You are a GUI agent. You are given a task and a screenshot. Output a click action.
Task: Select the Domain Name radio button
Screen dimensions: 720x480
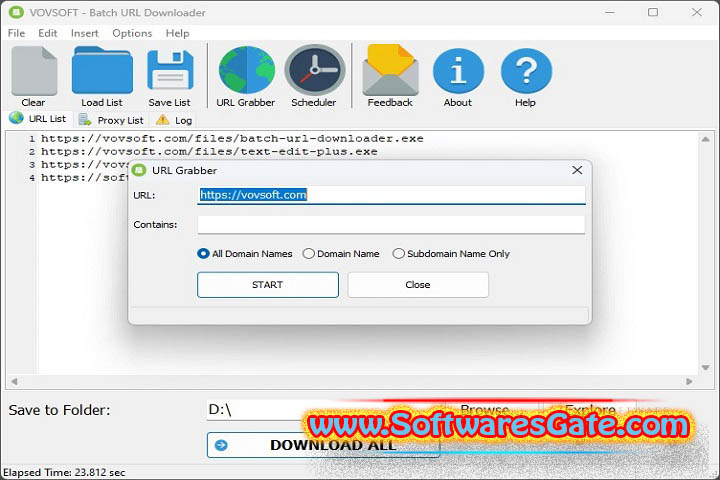tap(309, 254)
